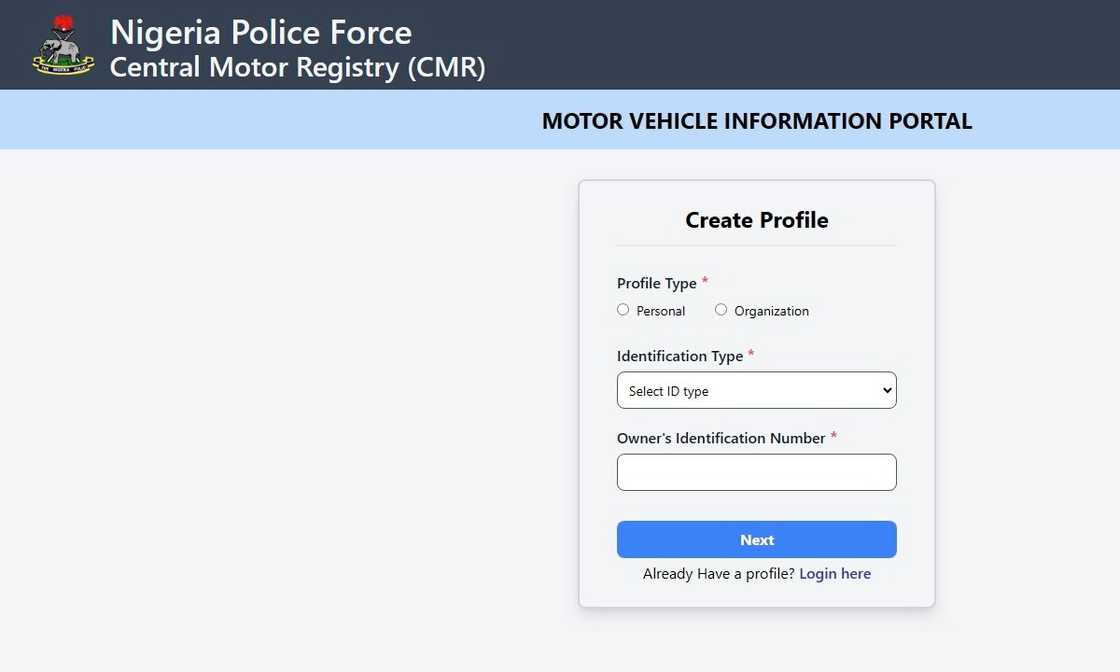Click the 'Profile Type' field label
The image size is (1120, 672).
pyautogui.click(x=656, y=284)
